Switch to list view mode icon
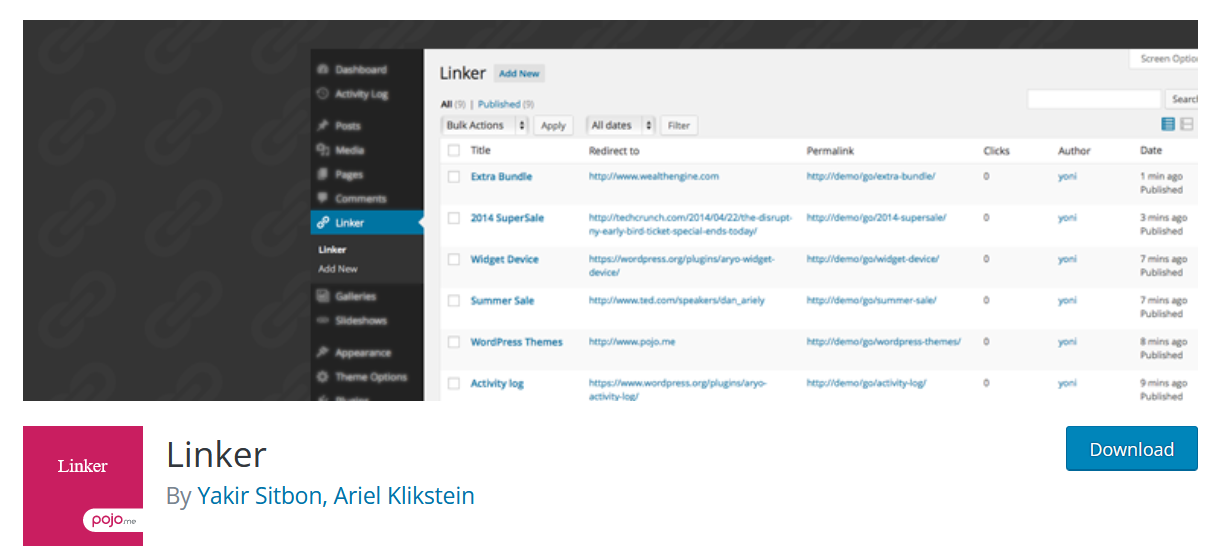Image resolution: width=1216 pixels, height=557 pixels. 1168,124
